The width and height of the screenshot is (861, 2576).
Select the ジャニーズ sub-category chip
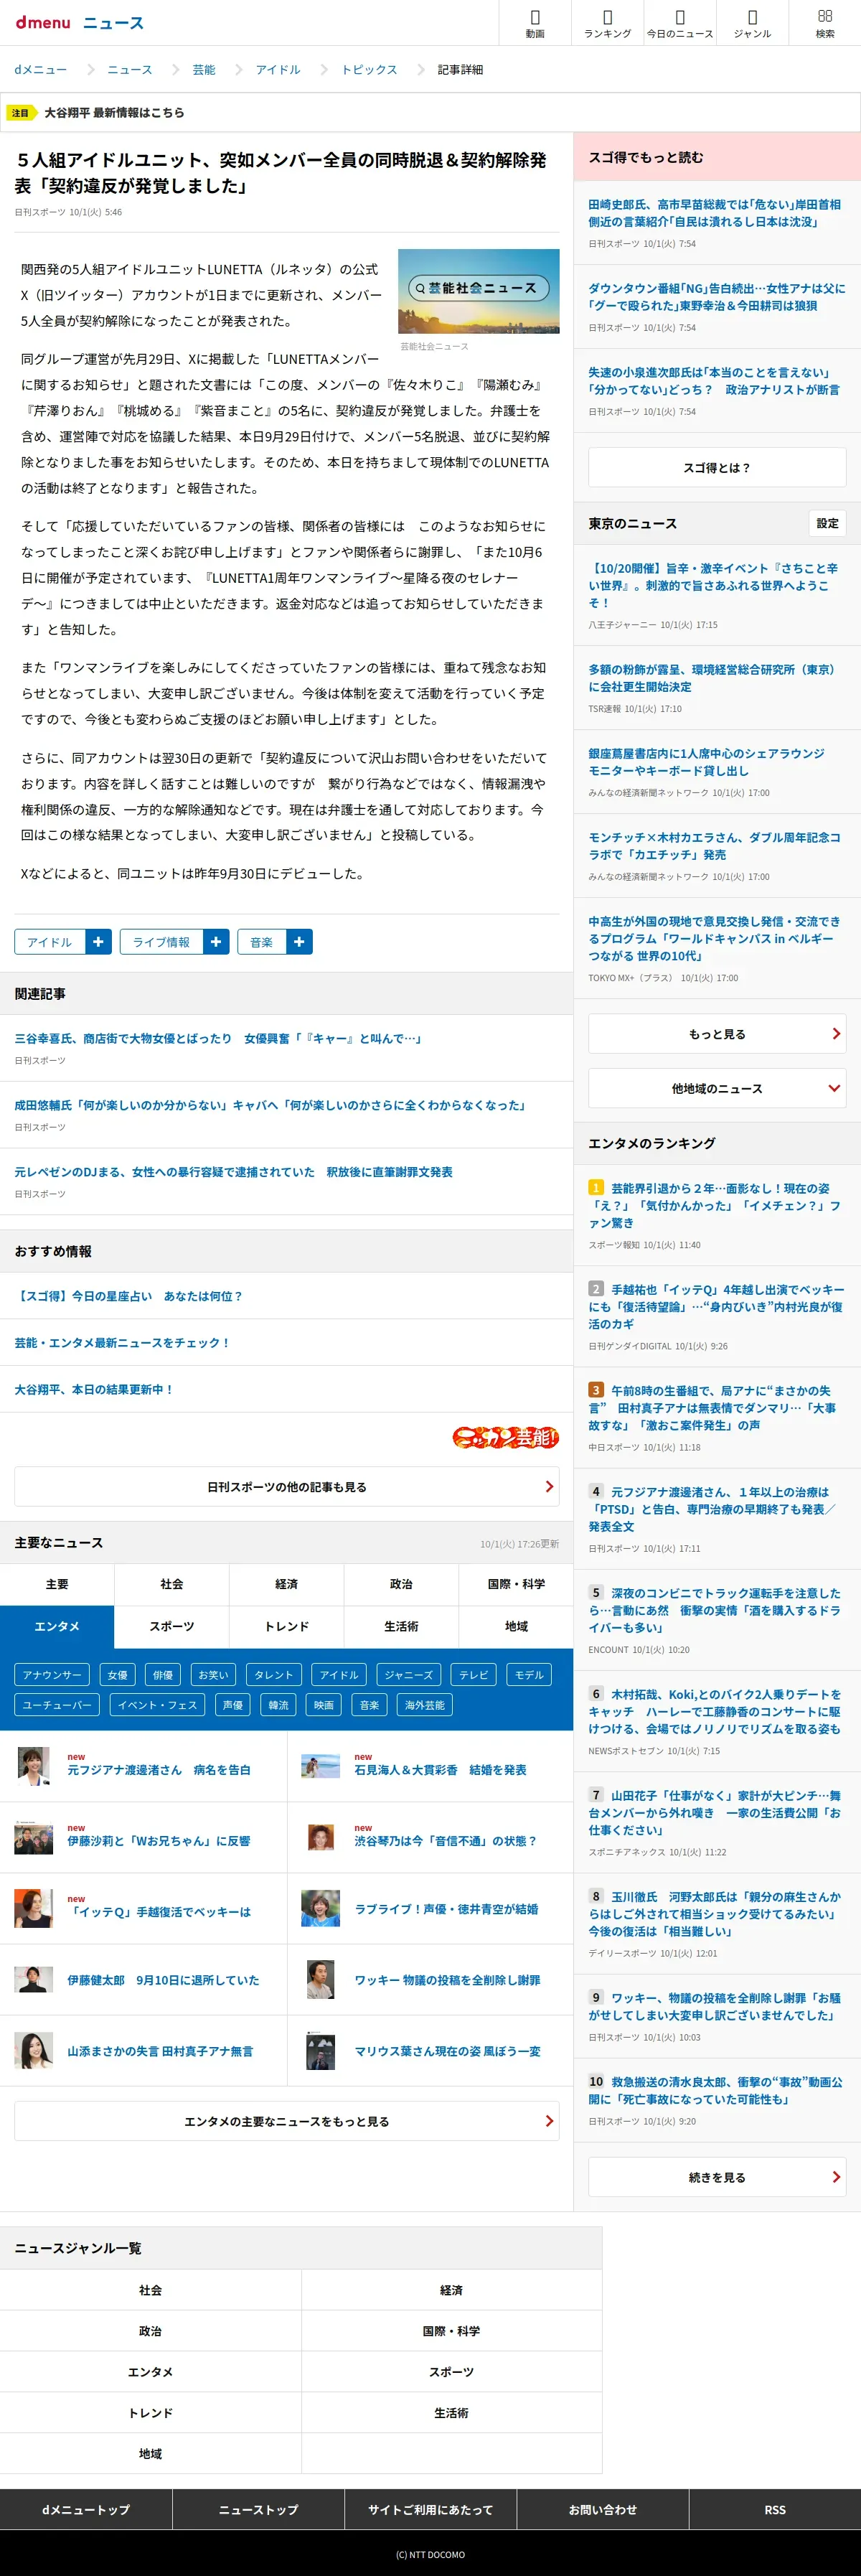tap(409, 1675)
